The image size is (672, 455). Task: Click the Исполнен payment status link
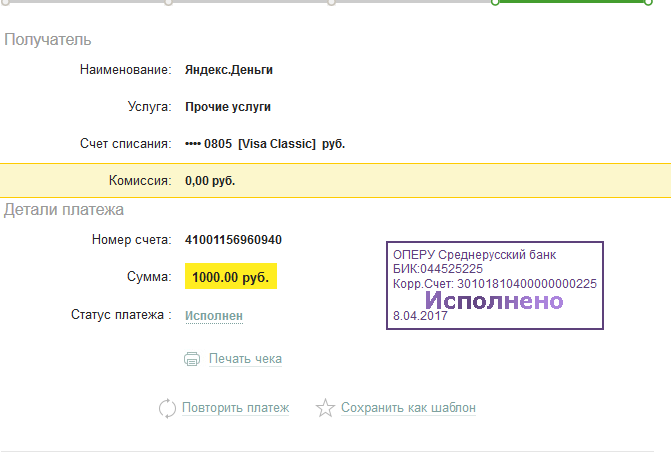(214, 316)
